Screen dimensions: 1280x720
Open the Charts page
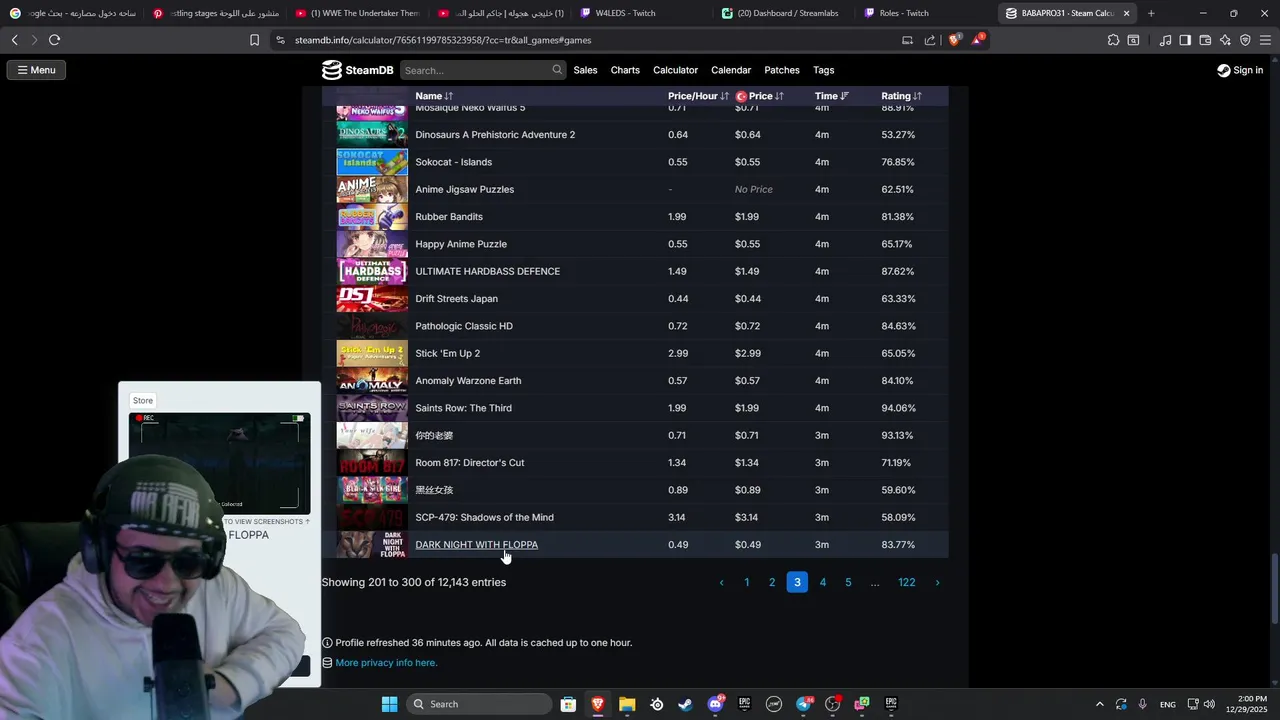pyautogui.click(x=625, y=70)
